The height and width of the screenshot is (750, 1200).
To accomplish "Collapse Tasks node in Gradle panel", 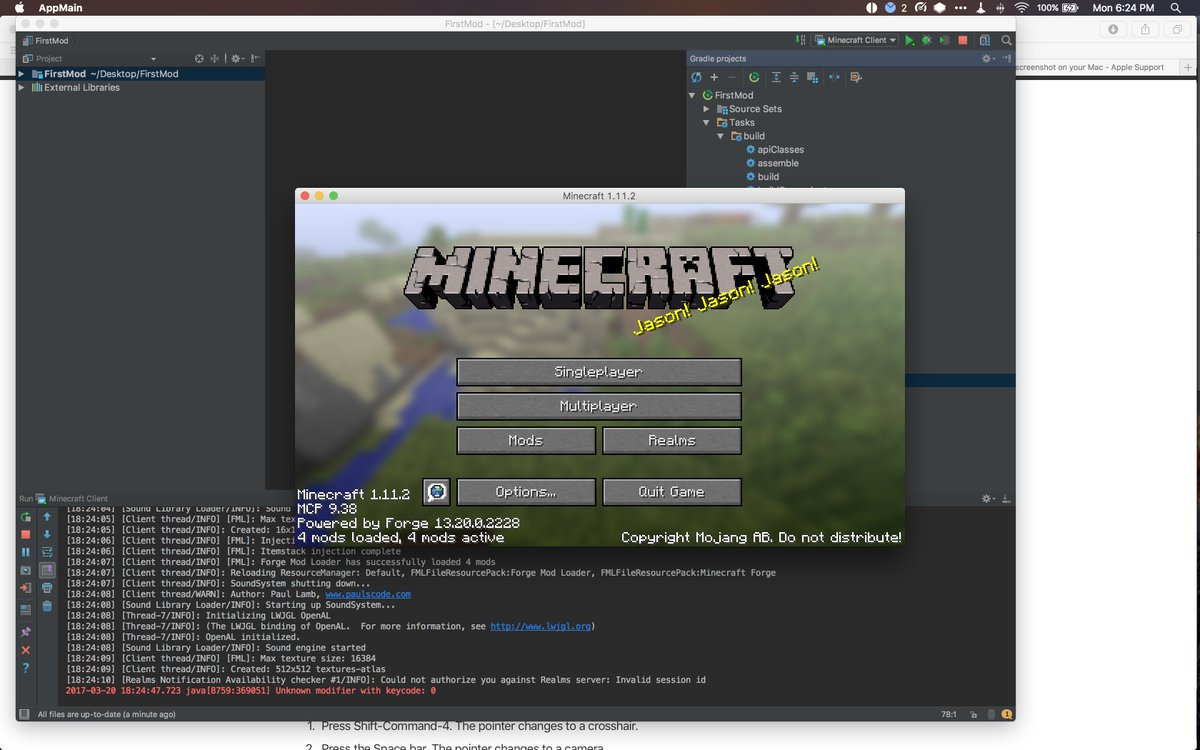I will 707,123.
